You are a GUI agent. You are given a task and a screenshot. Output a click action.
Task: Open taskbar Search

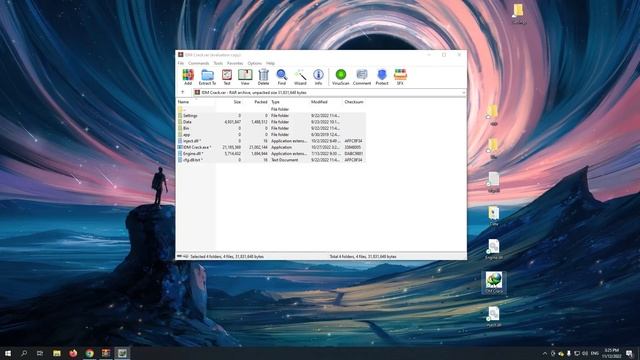pyautogui.click(x=24, y=353)
